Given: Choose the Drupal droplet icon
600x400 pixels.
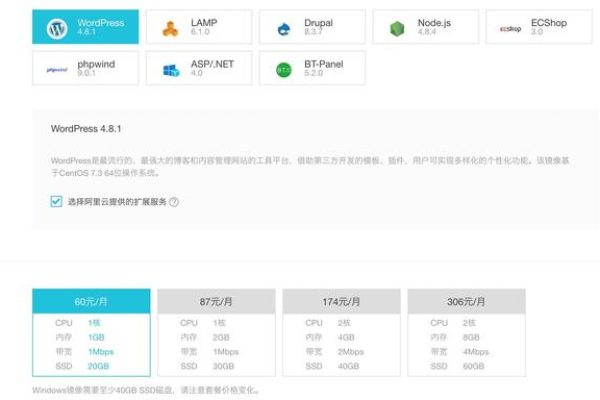Looking at the screenshot, I should [x=284, y=28].
